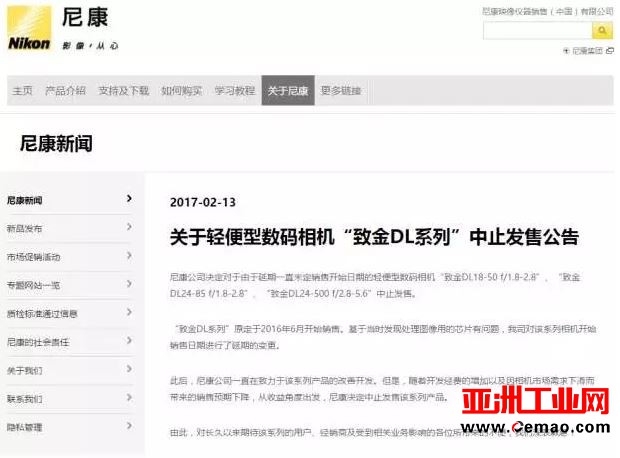Select 市场促销活动 in the sidebar
The width and height of the screenshot is (620, 458).
(x=34, y=257)
